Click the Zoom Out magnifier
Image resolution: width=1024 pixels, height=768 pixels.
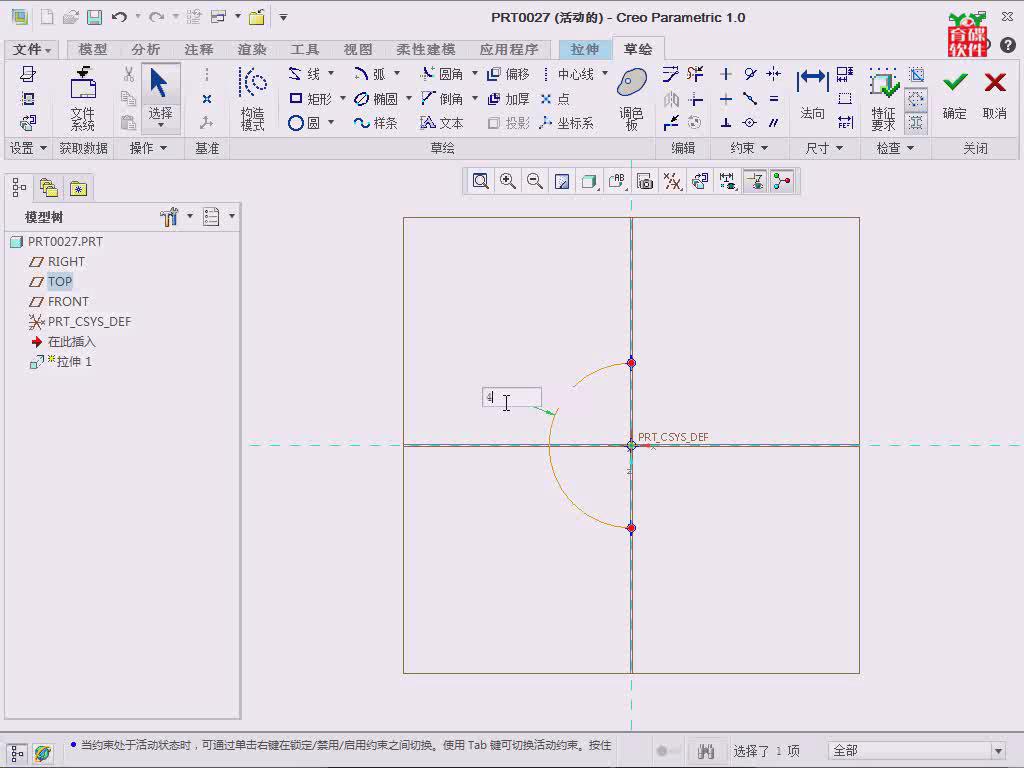535,181
